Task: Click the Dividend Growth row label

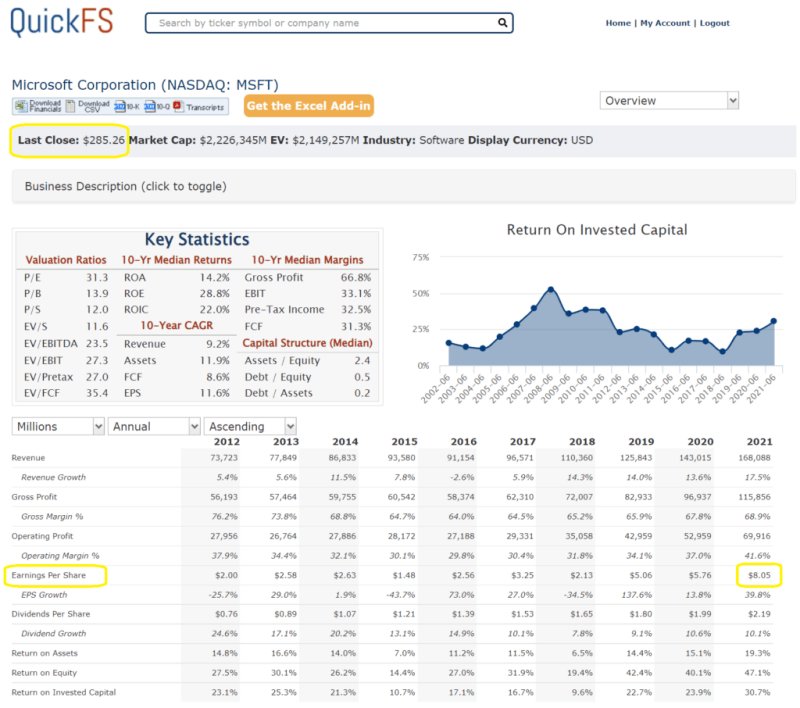Action: [54, 634]
